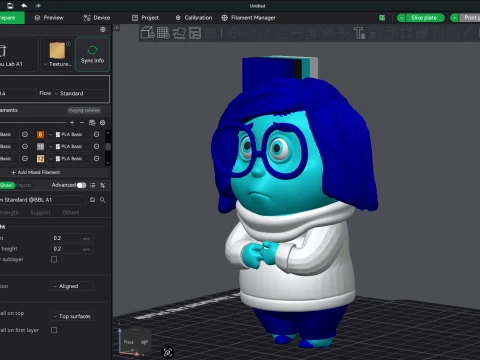
Task: Open the Flow Standard dropdown
Action: (79, 93)
